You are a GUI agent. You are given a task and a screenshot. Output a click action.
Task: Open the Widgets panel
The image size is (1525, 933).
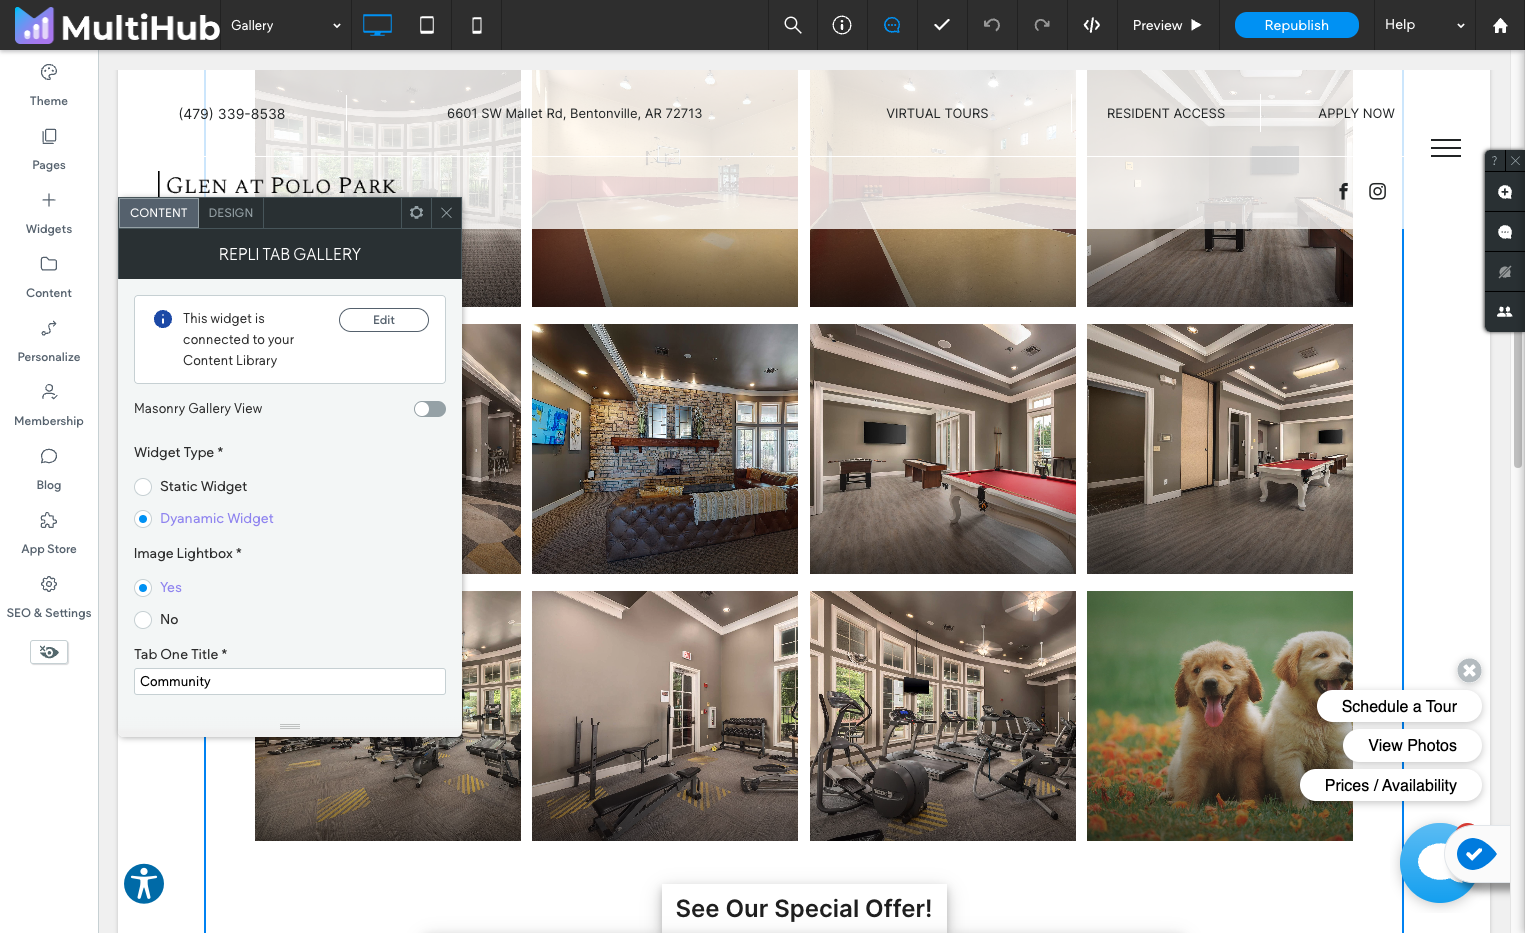pos(49,213)
